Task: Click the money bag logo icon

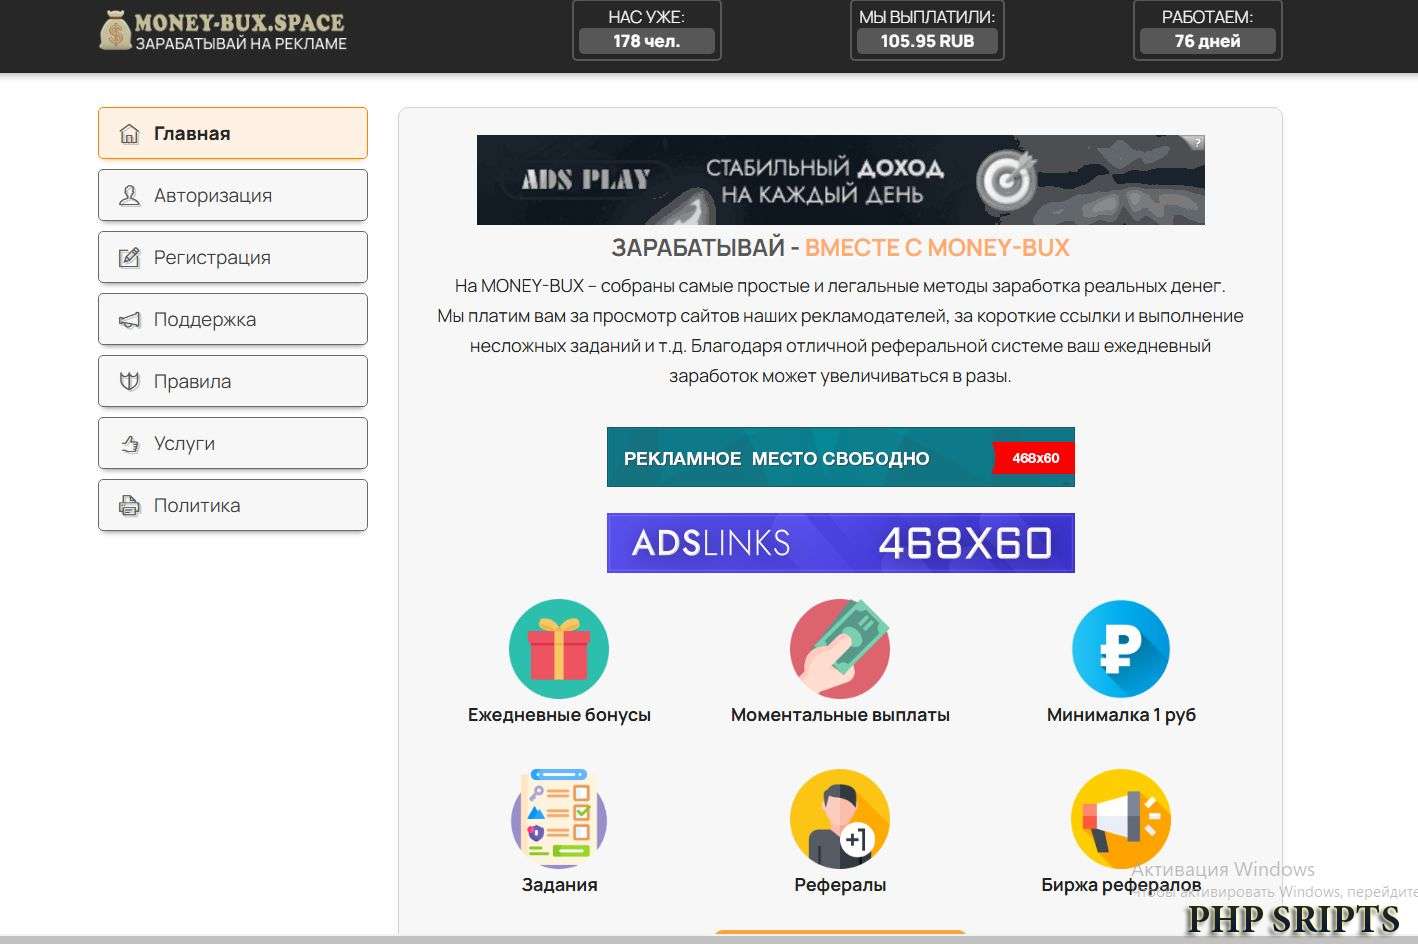Action: pos(115,30)
